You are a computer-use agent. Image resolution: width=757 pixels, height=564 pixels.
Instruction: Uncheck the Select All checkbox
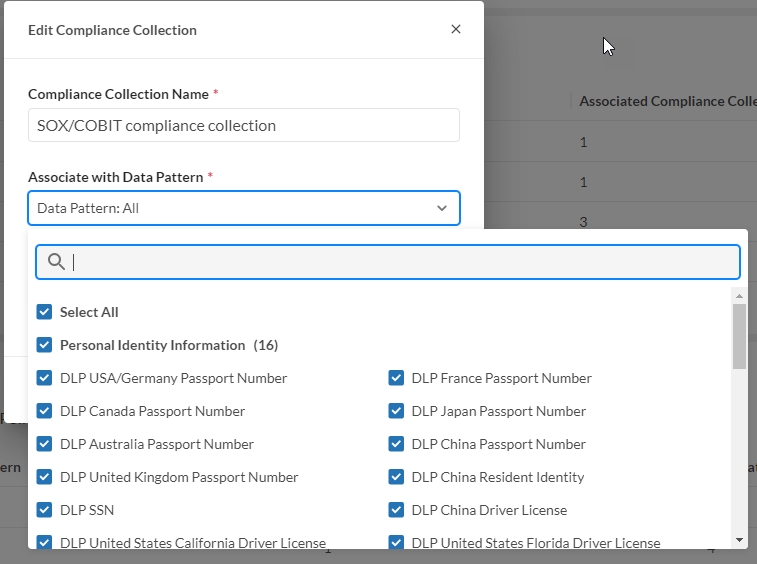coord(44,312)
